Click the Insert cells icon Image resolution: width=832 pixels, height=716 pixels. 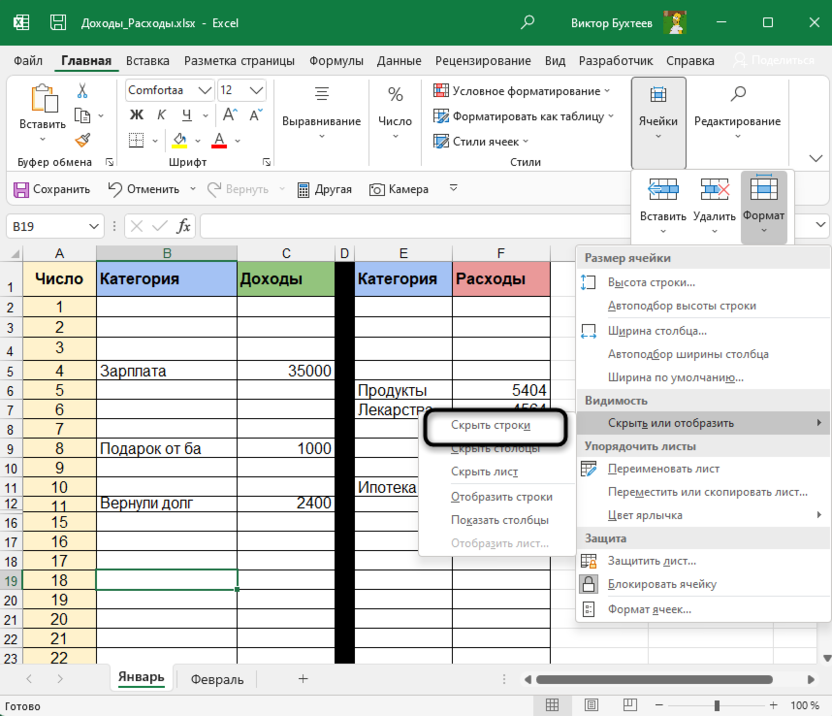(x=663, y=190)
